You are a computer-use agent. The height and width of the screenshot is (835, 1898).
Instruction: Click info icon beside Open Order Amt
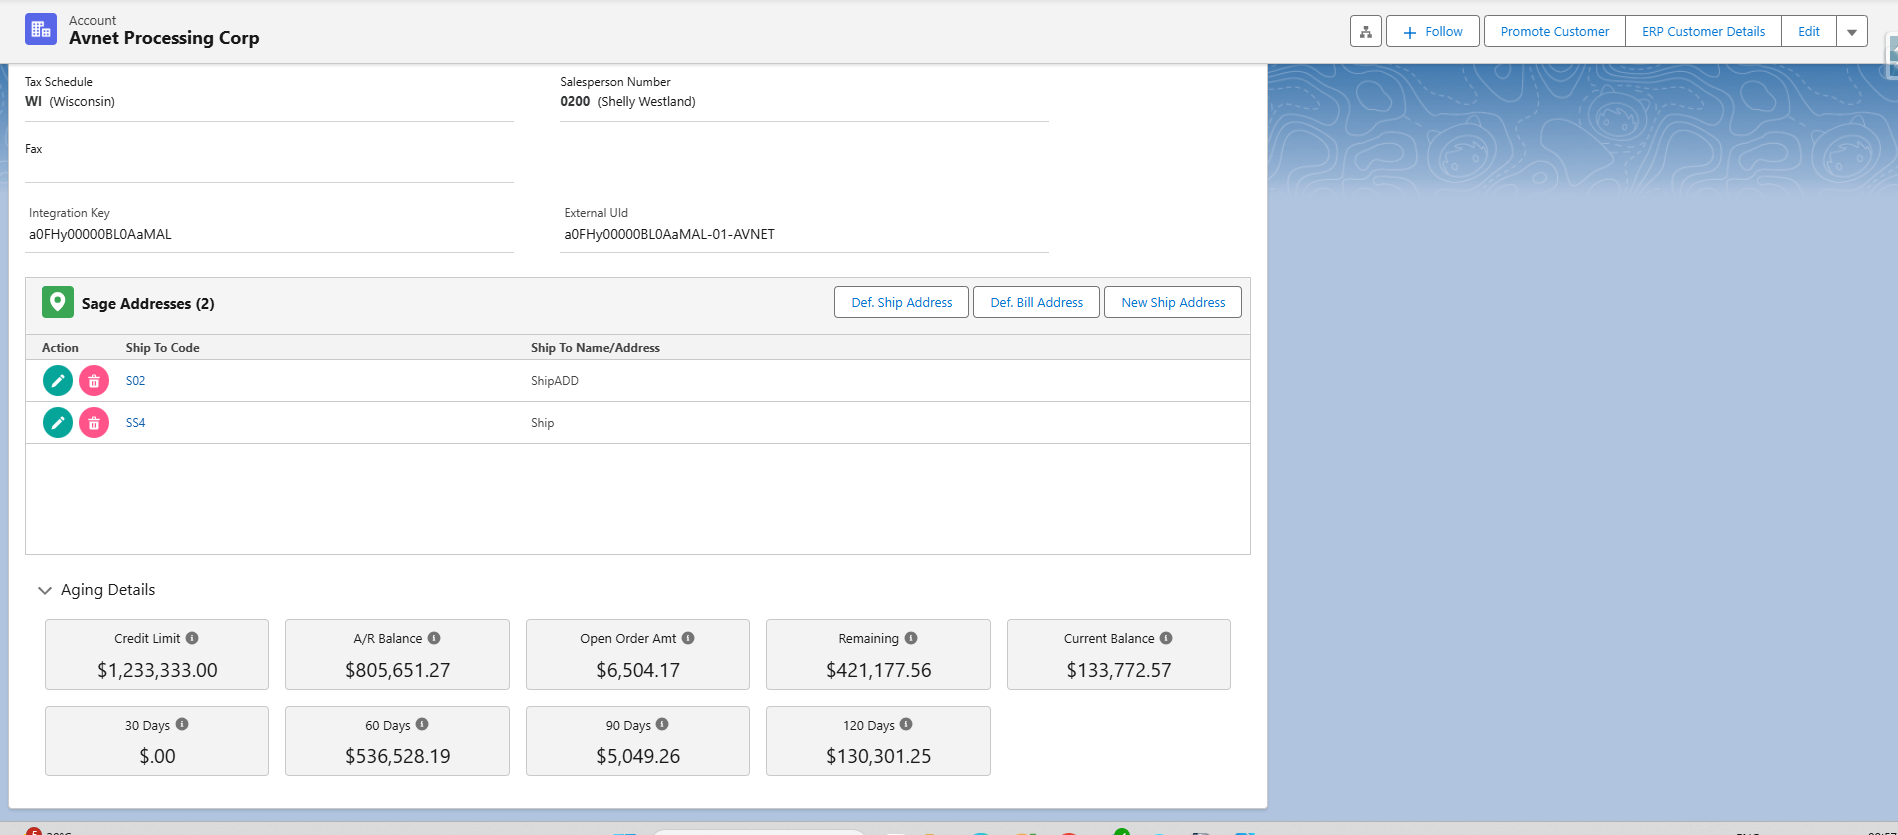coord(688,638)
